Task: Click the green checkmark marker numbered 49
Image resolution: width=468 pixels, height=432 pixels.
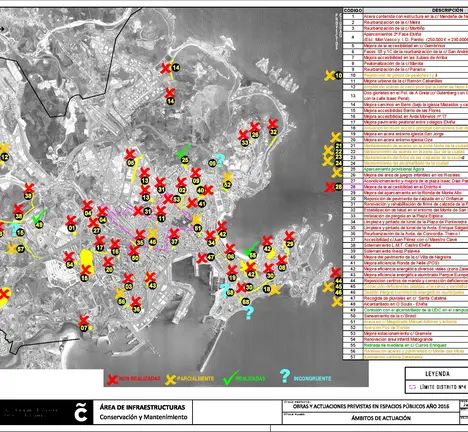Action: tap(39, 216)
